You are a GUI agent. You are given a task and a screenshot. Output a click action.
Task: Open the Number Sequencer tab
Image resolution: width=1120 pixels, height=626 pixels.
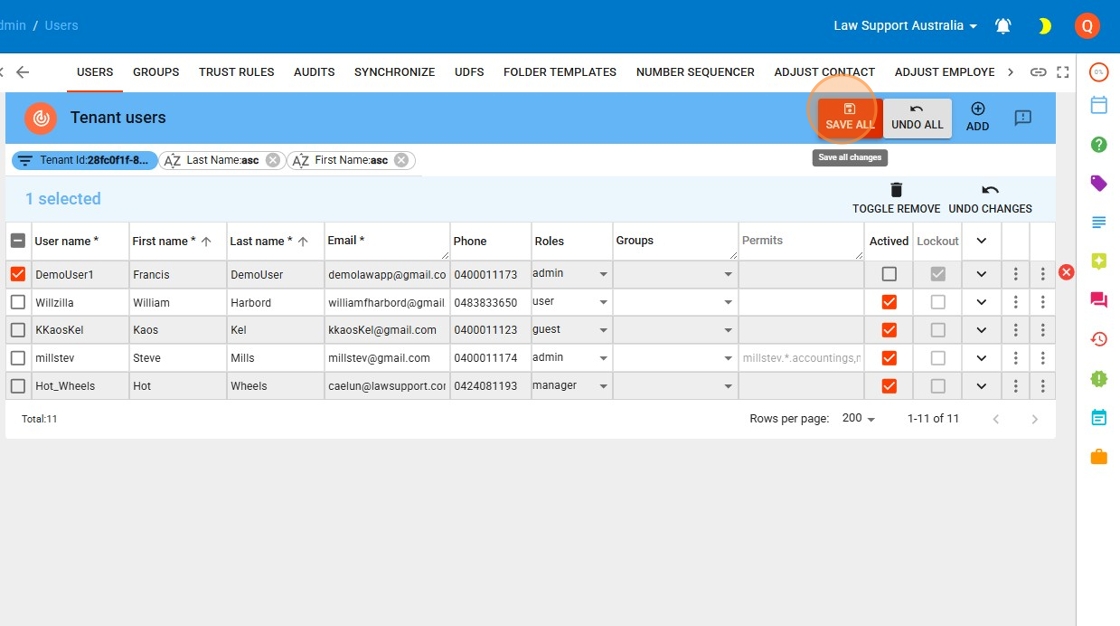695,72
